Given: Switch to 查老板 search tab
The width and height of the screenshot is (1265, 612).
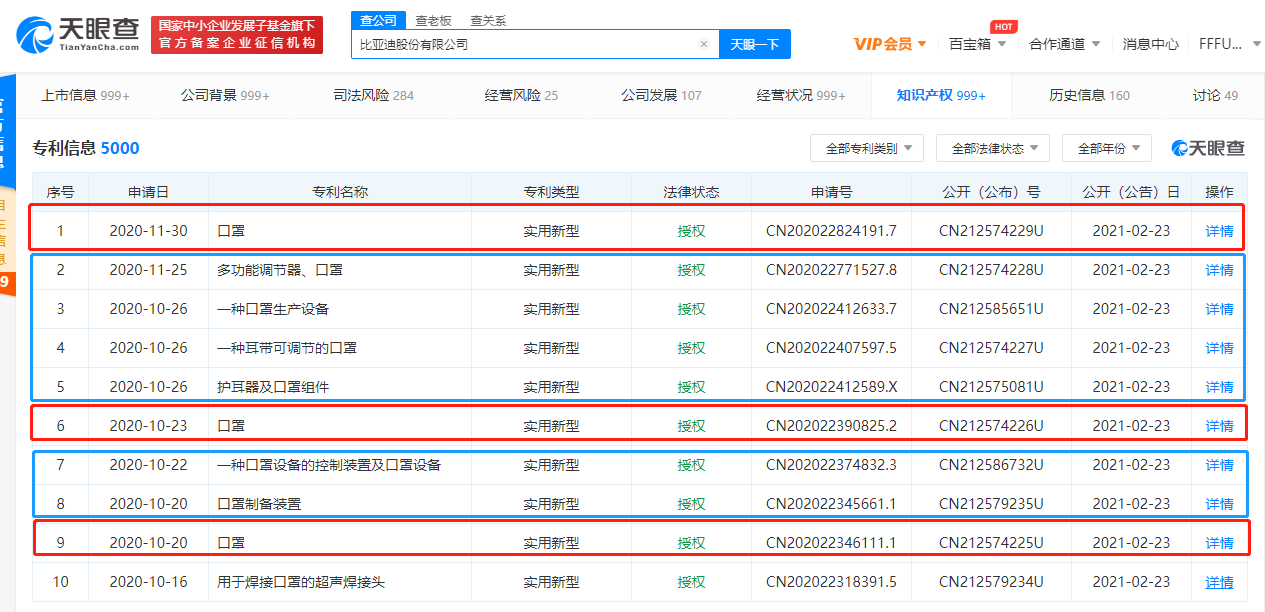Looking at the screenshot, I should (x=434, y=20).
